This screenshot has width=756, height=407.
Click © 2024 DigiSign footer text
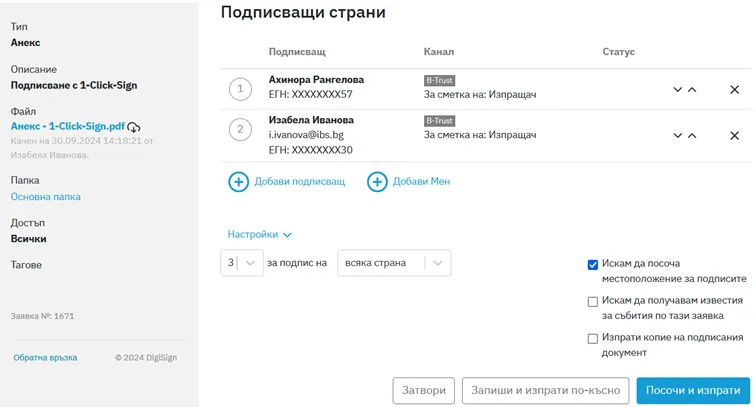(146, 357)
